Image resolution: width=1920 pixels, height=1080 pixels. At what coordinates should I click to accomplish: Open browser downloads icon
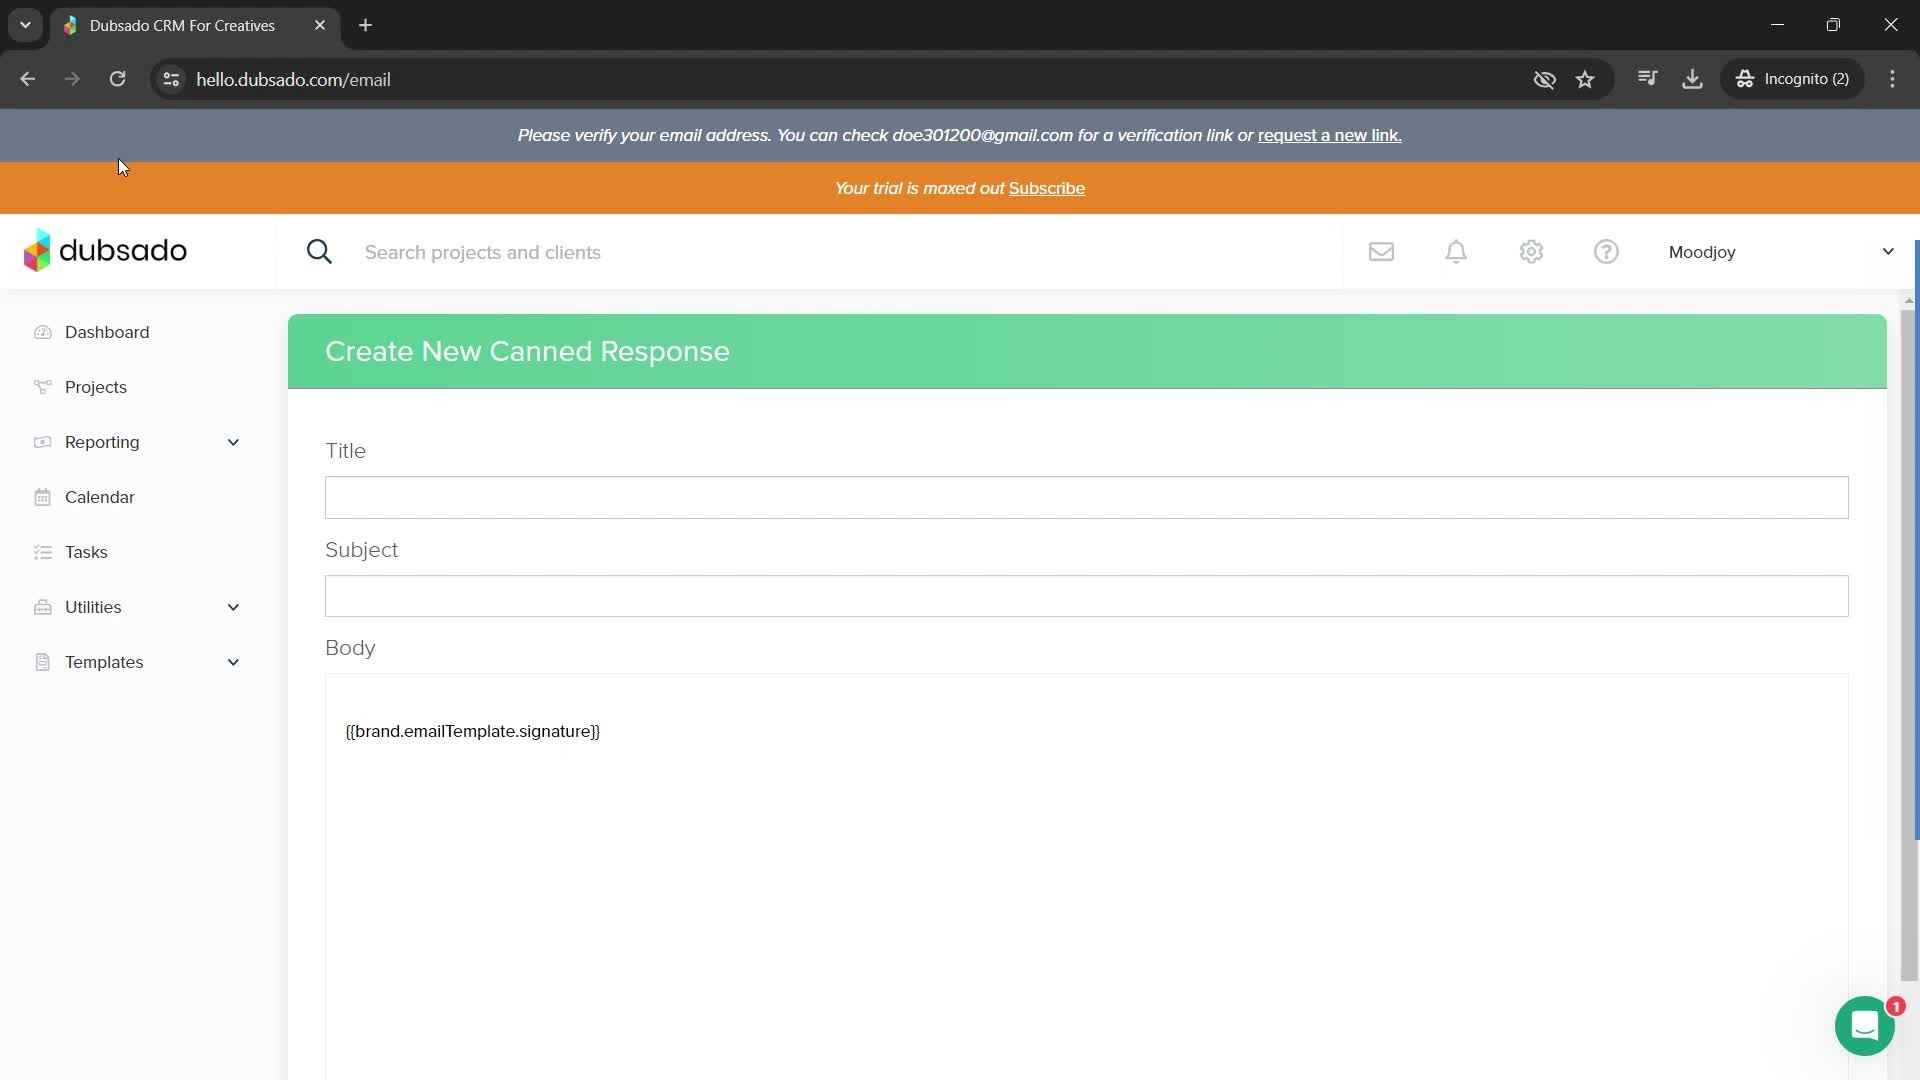click(x=1692, y=79)
